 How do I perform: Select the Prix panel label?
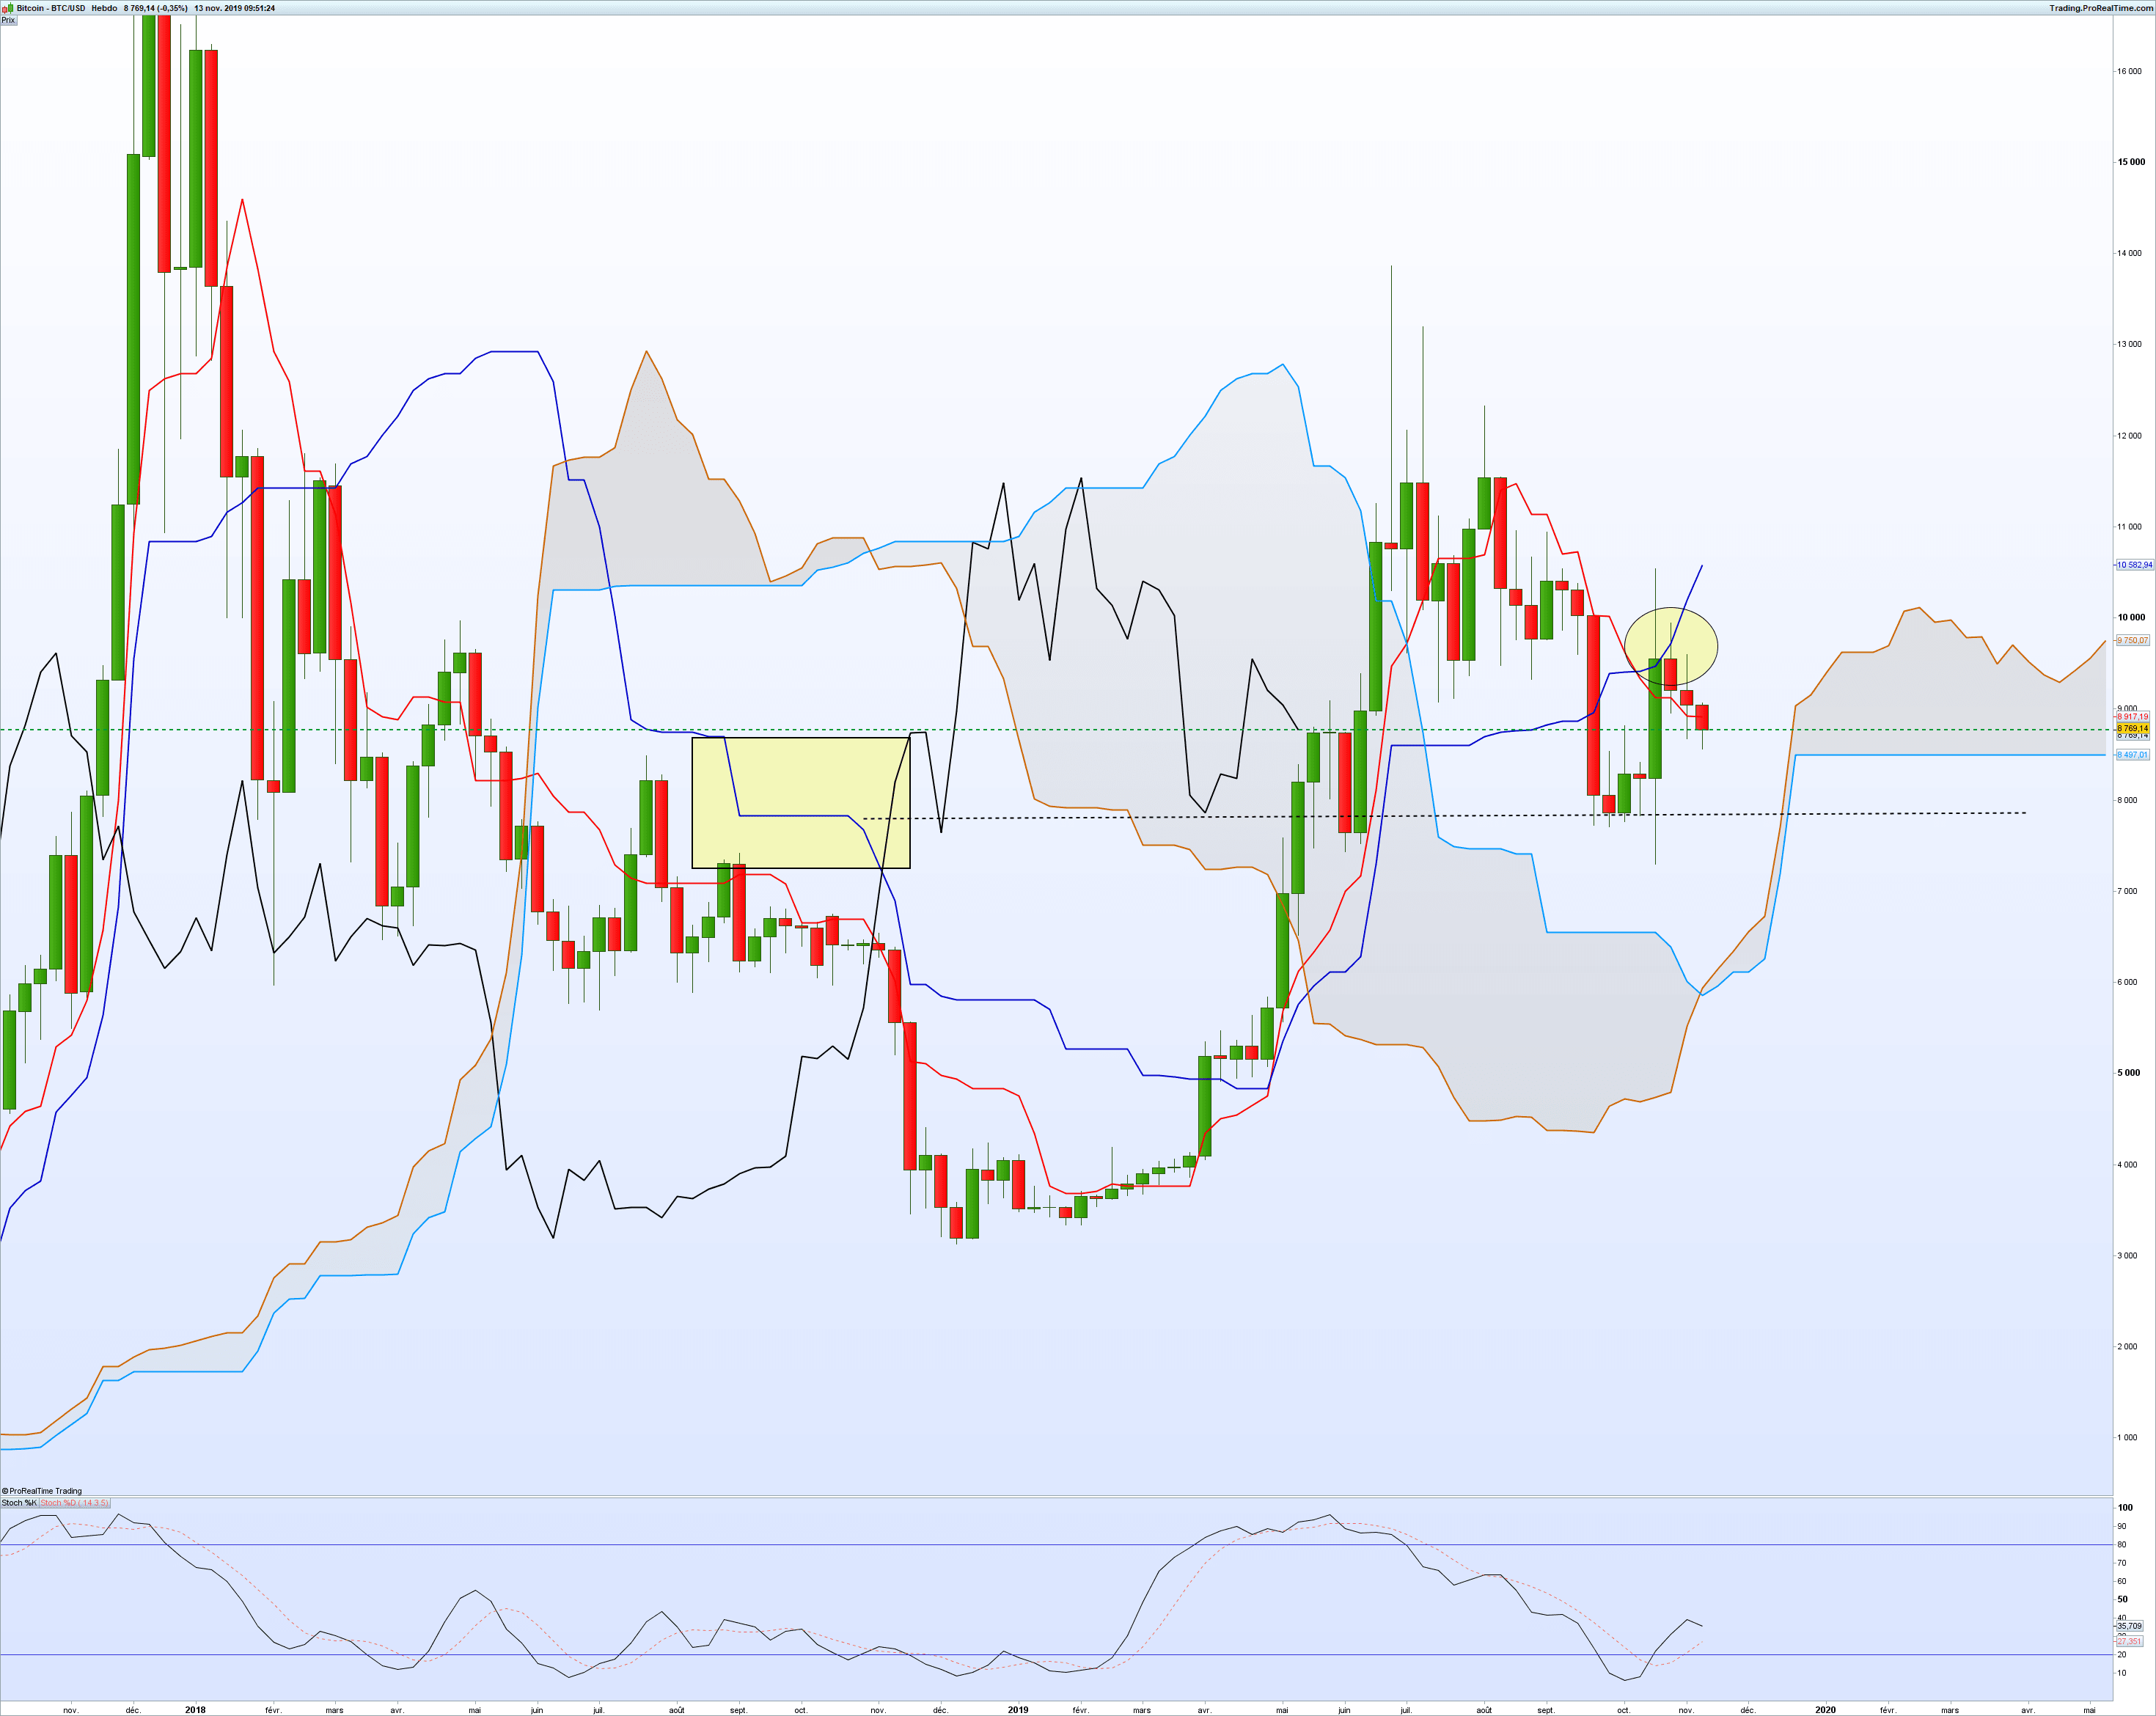click(x=8, y=20)
